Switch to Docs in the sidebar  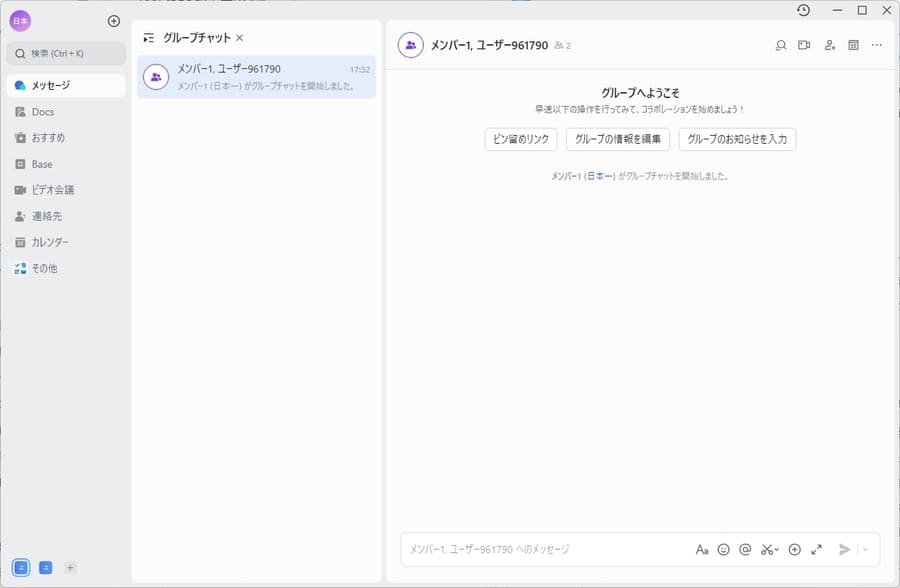coord(40,111)
